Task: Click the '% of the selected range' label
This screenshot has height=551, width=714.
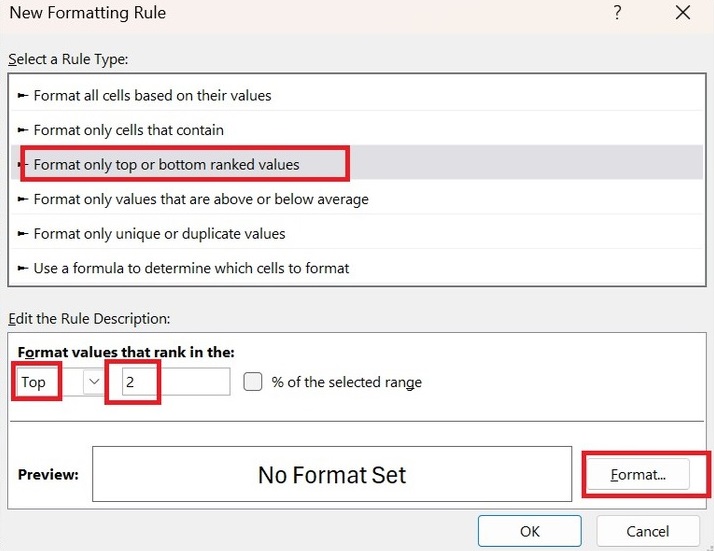Action: click(x=346, y=382)
